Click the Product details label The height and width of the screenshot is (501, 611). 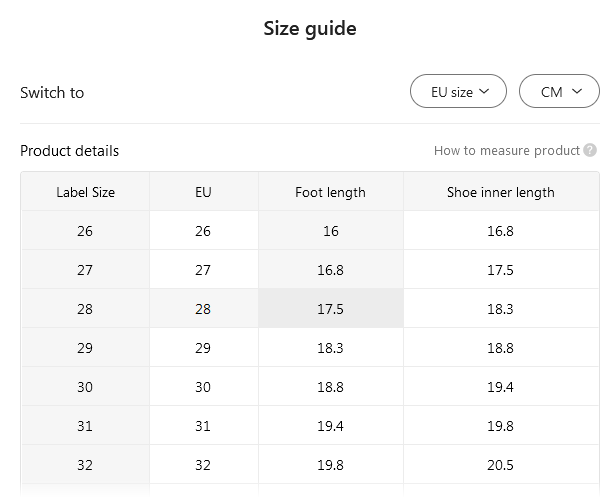tap(69, 151)
